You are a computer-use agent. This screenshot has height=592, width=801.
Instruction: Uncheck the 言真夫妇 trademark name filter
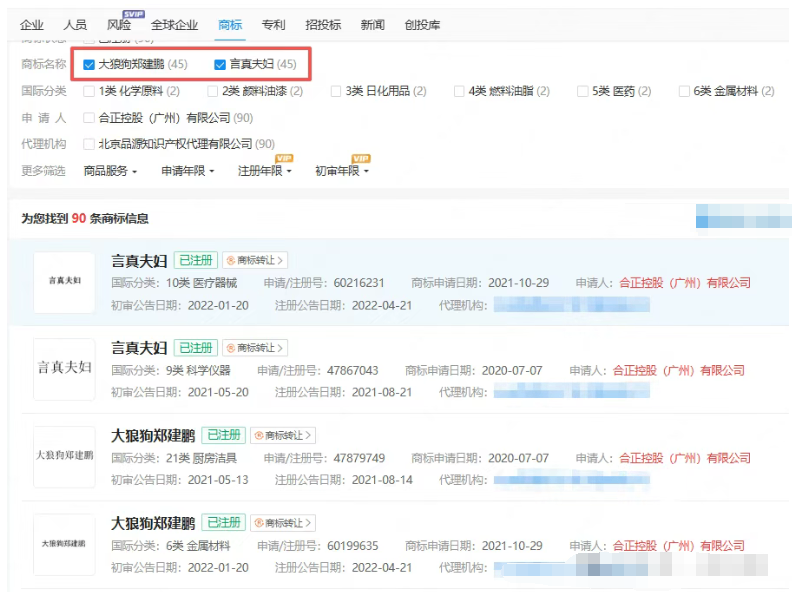pyautogui.click(x=220, y=64)
